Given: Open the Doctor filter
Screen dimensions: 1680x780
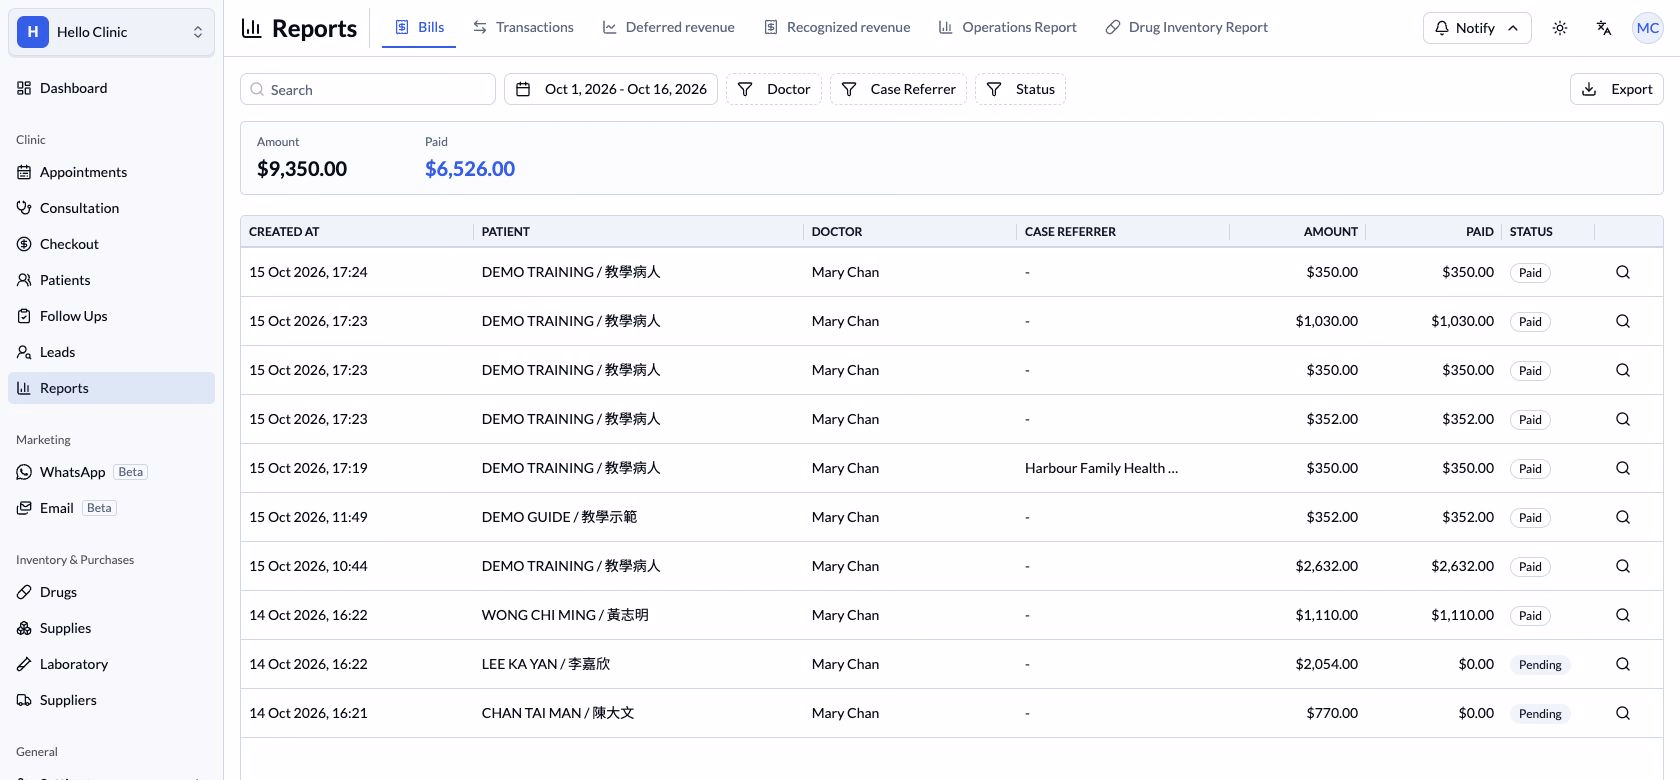Looking at the screenshot, I should [x=774, y=89].
